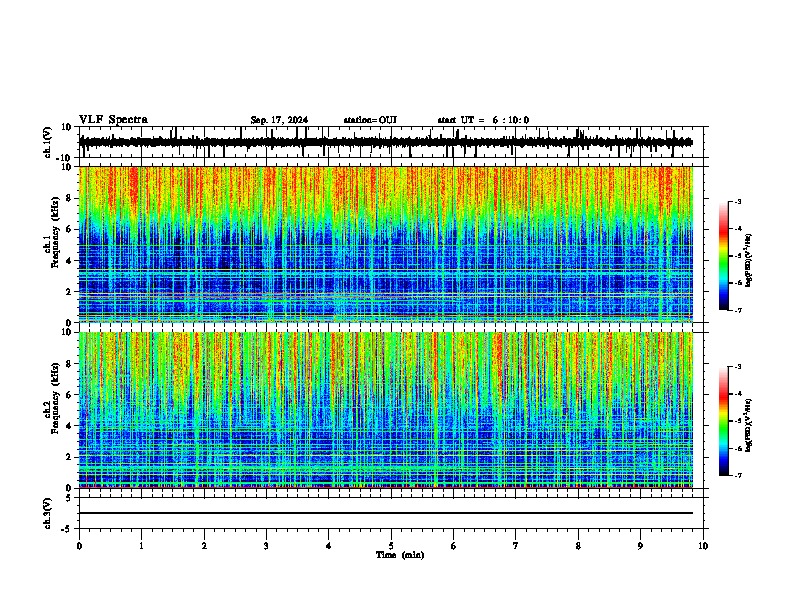
Task: Click the ch.1 color bar log(PSD) label
Action: 749,260
